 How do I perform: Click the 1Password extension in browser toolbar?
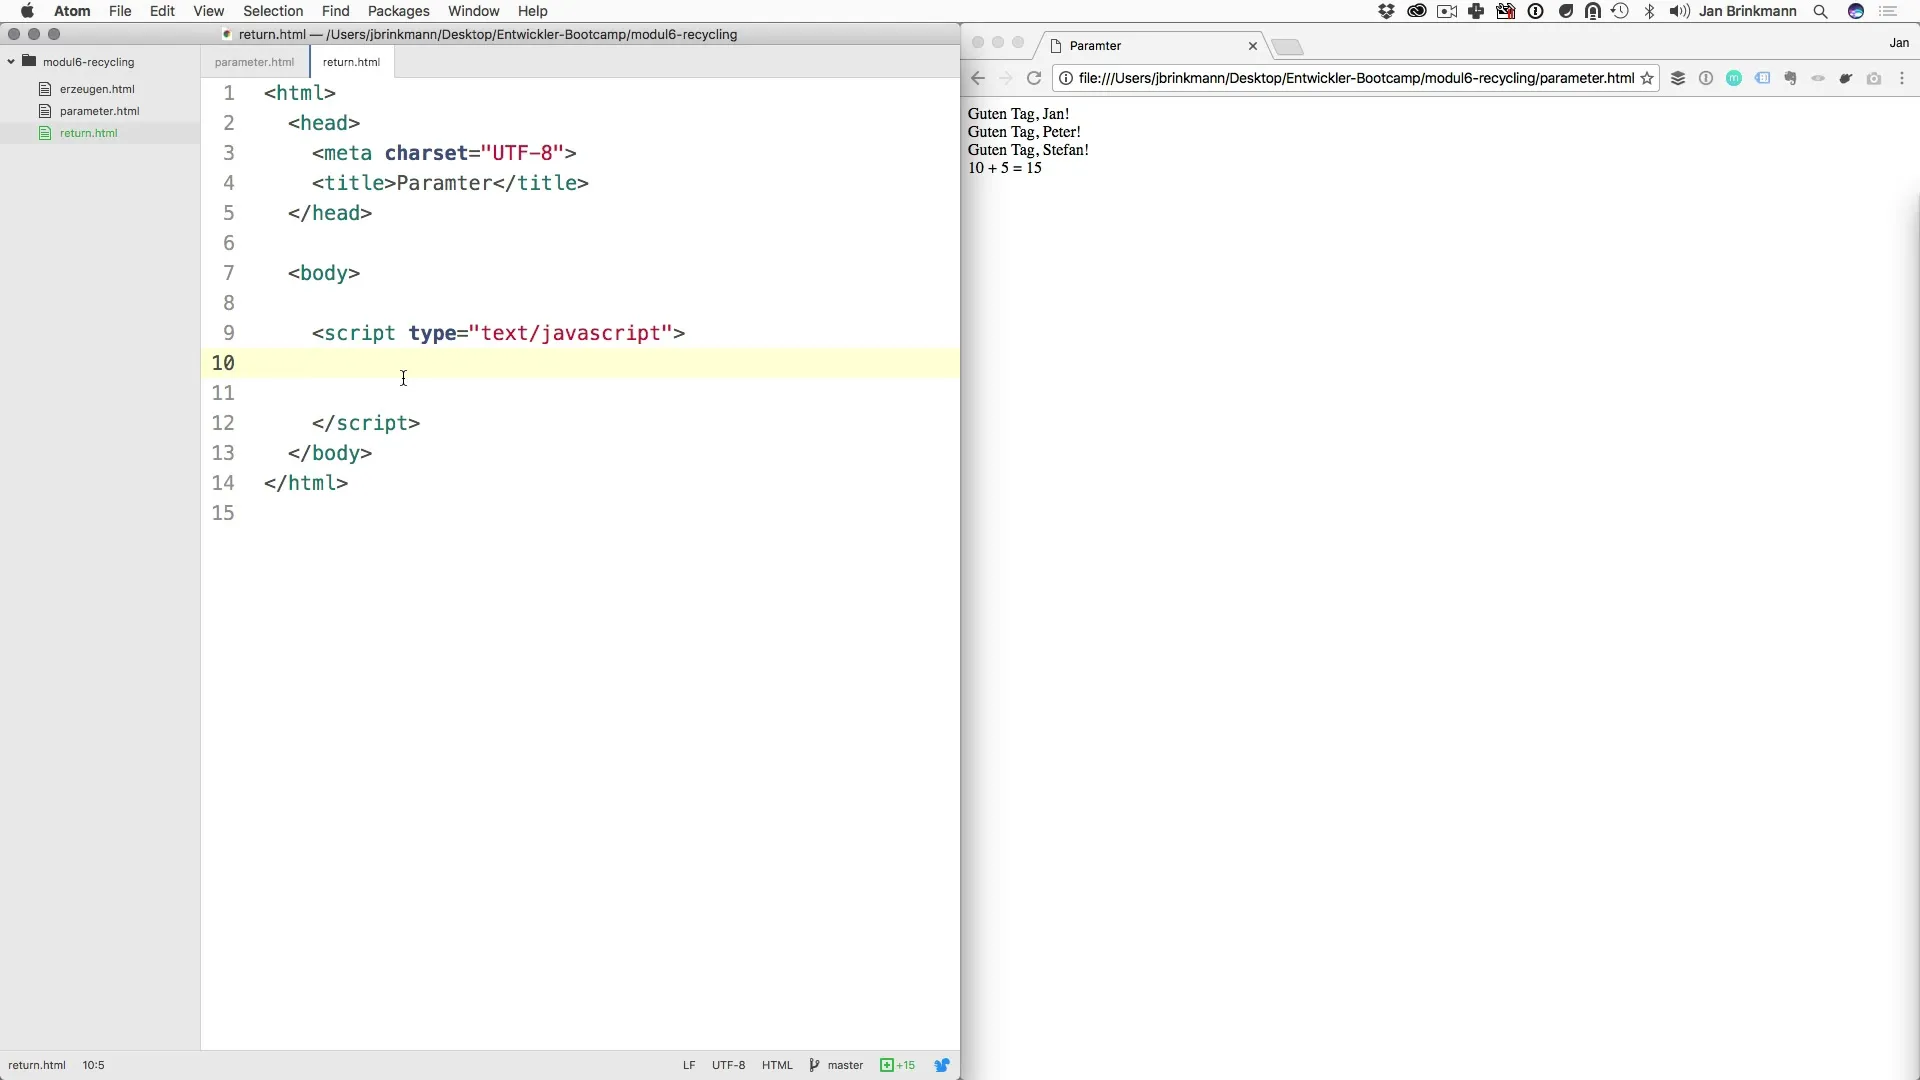pos(1706,78)
